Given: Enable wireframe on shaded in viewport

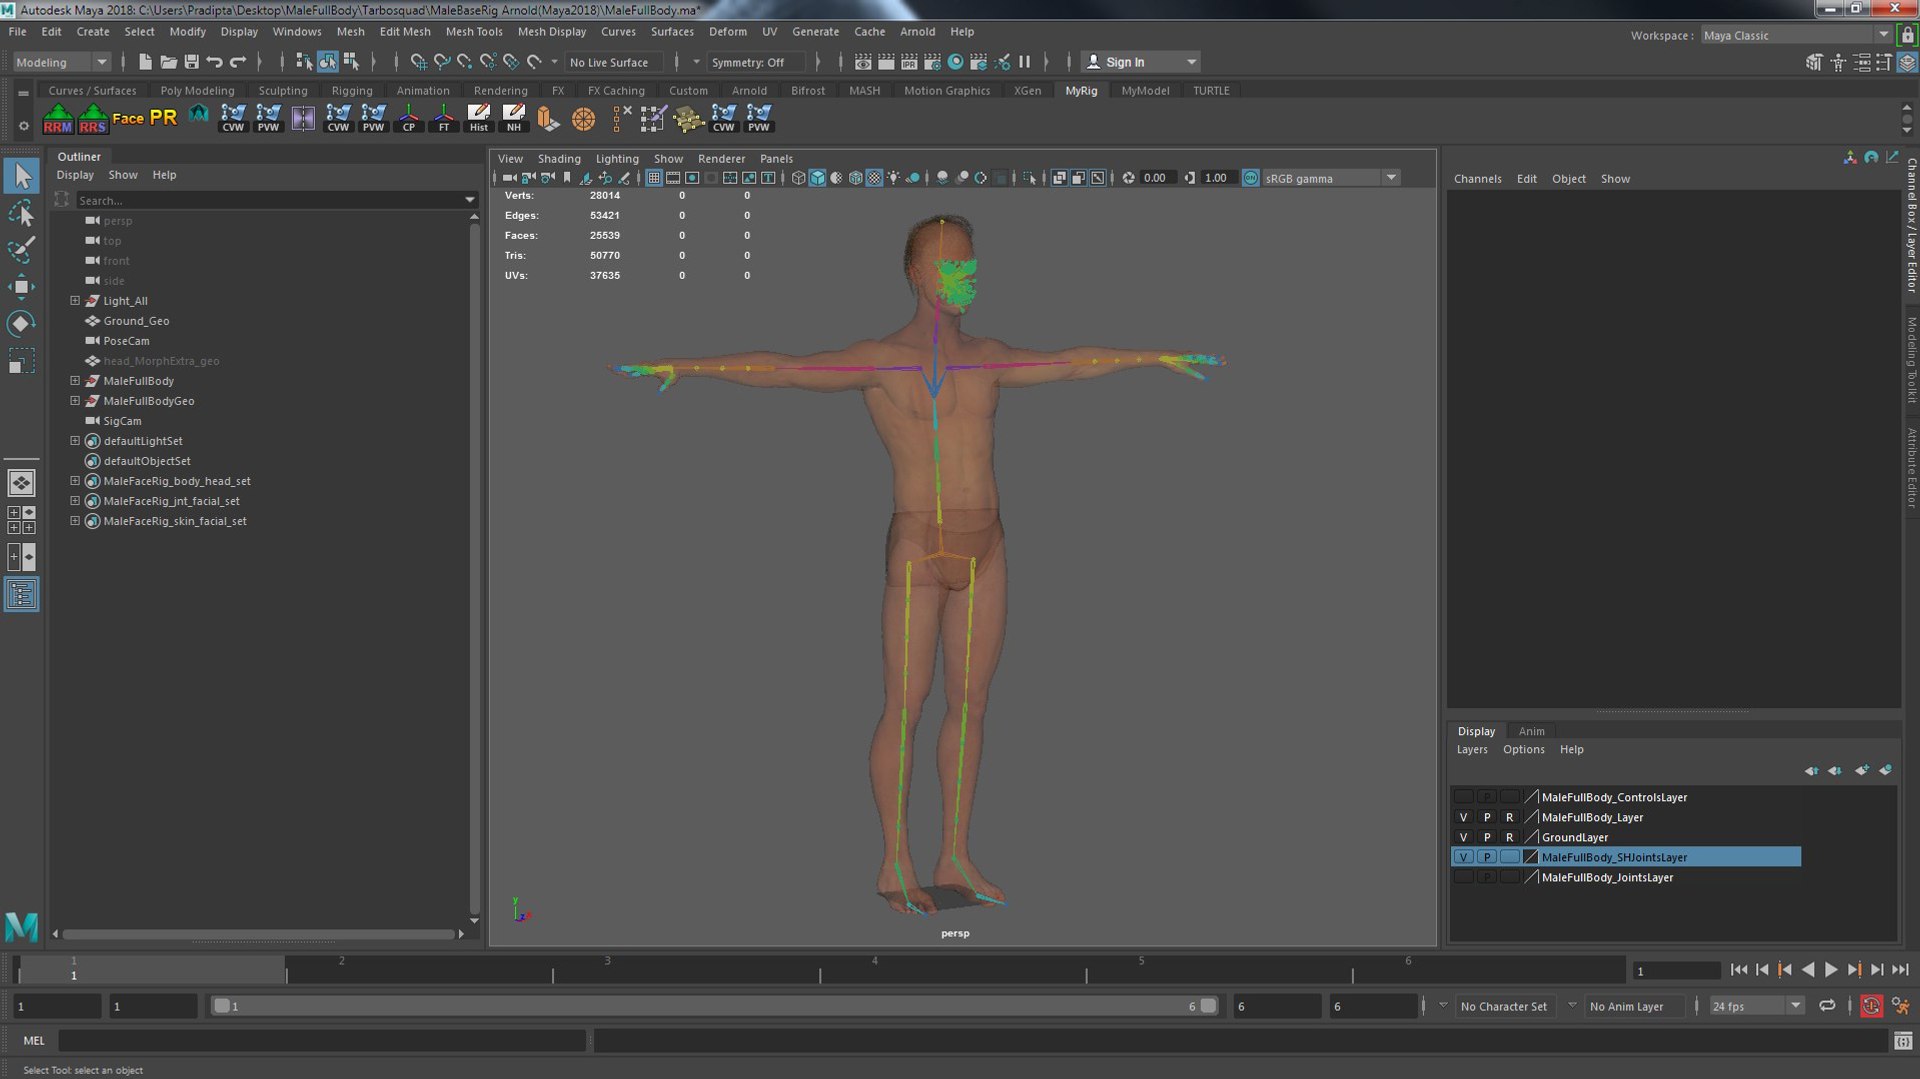Looking at the screenshot, I should click(x=855, y=178).
